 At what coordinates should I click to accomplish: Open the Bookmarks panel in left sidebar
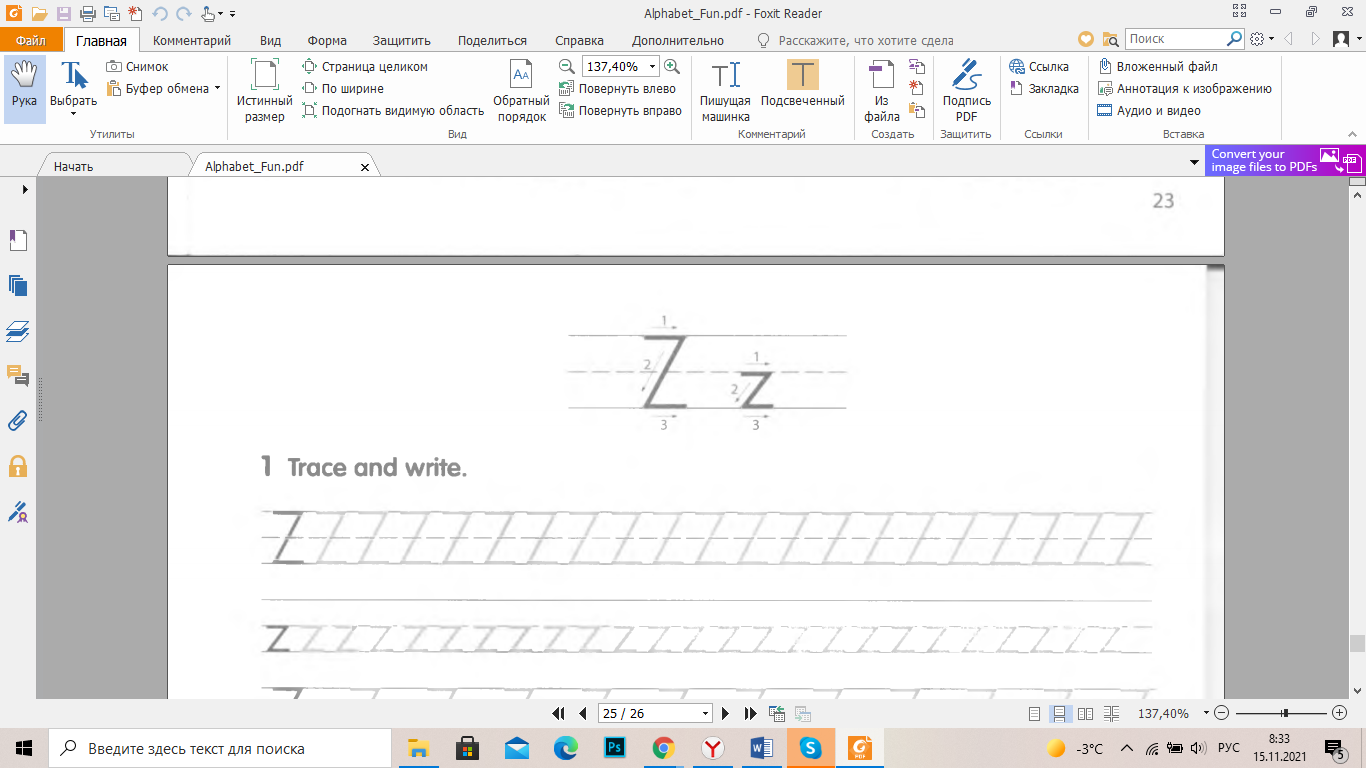point(18,240)
